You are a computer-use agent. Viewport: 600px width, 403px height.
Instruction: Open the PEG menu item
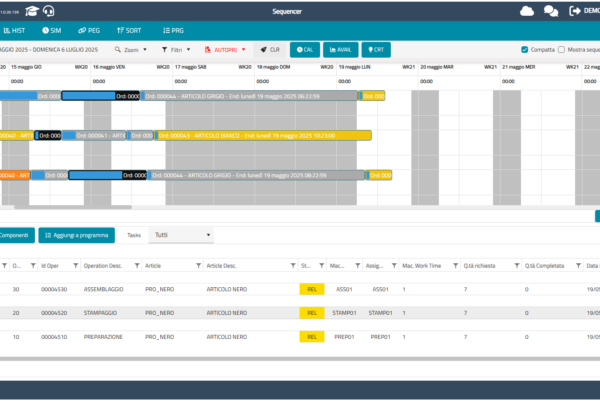89,31
